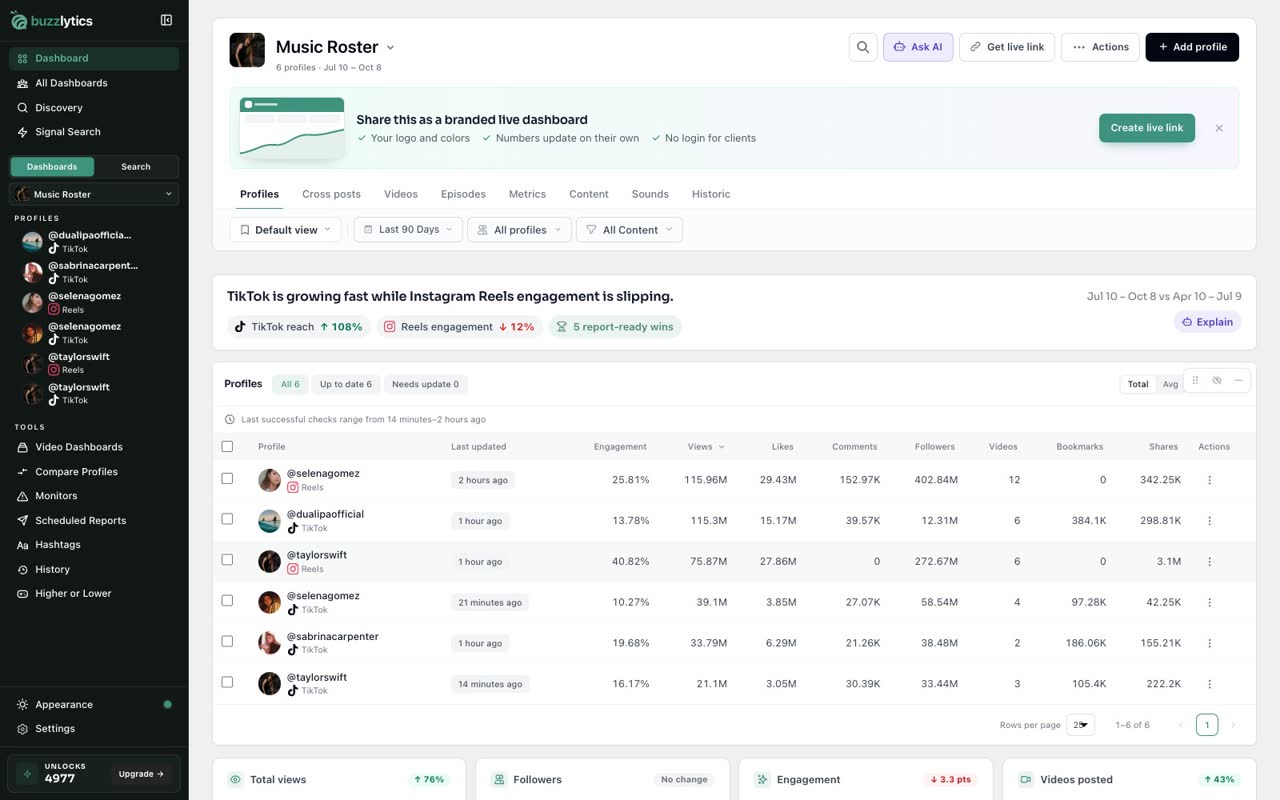1280x800 pixels.
Task: Open Signal Search in sidebar
Action: (94, 132)
